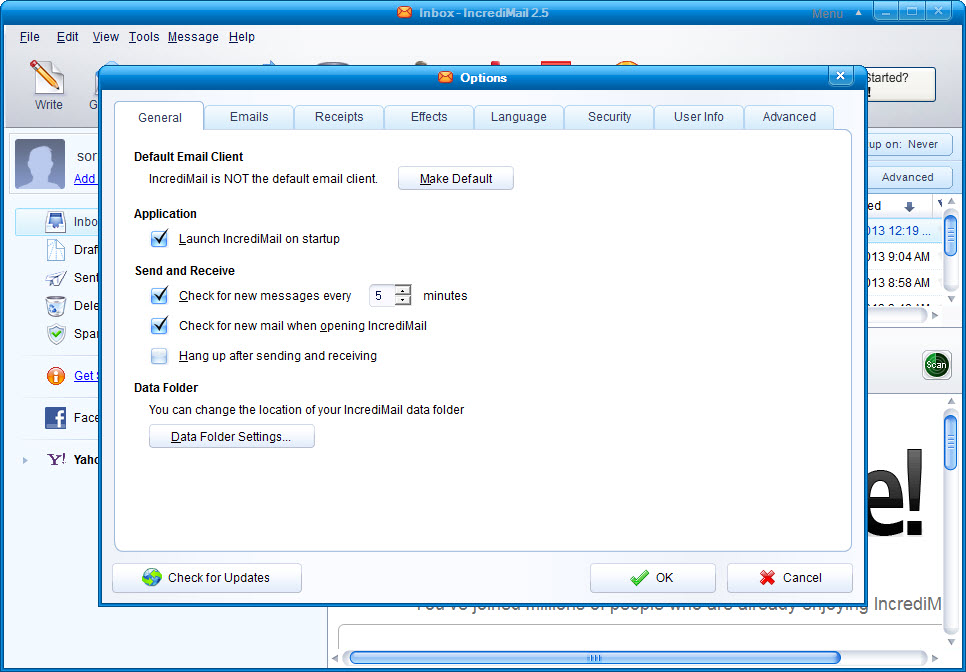Viewport: 966px width, 672px height.
Task: Click the Check for Updates button
Action: [x=207, y=578]
